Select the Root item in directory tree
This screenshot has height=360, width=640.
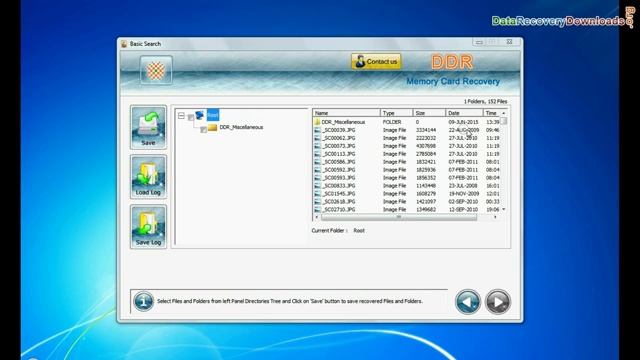(x=213, y=115)
